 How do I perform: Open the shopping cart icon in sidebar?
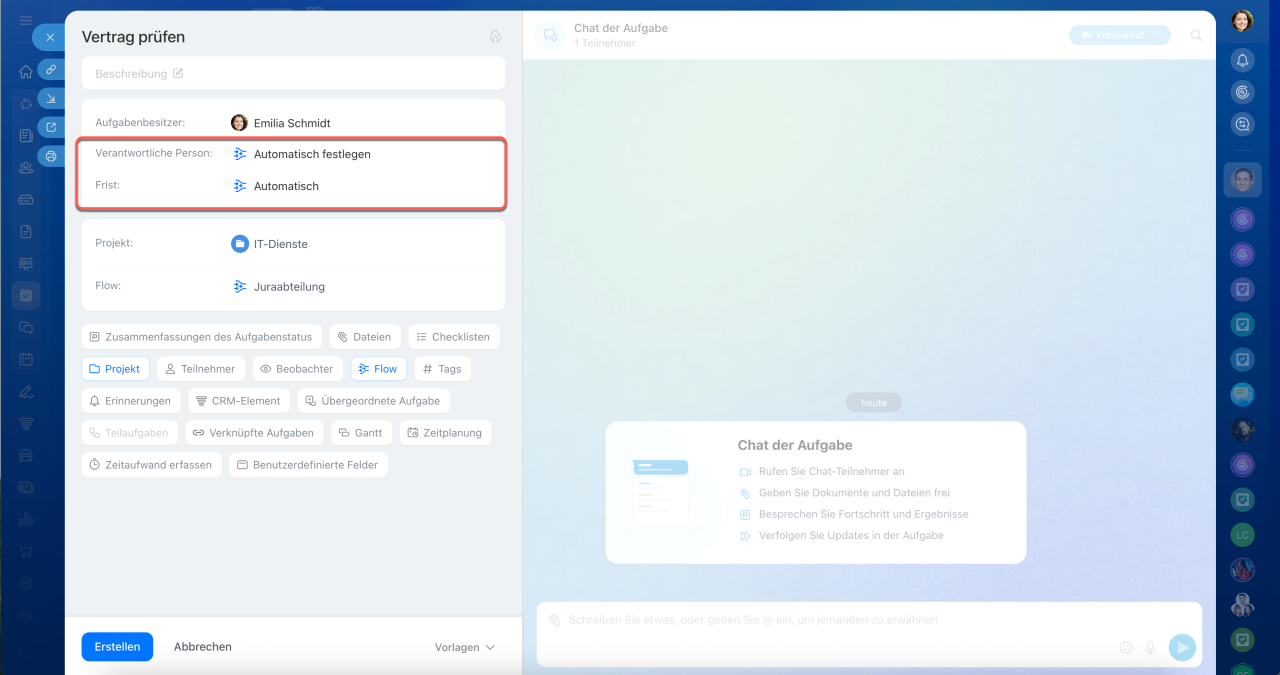click(26, 551)
